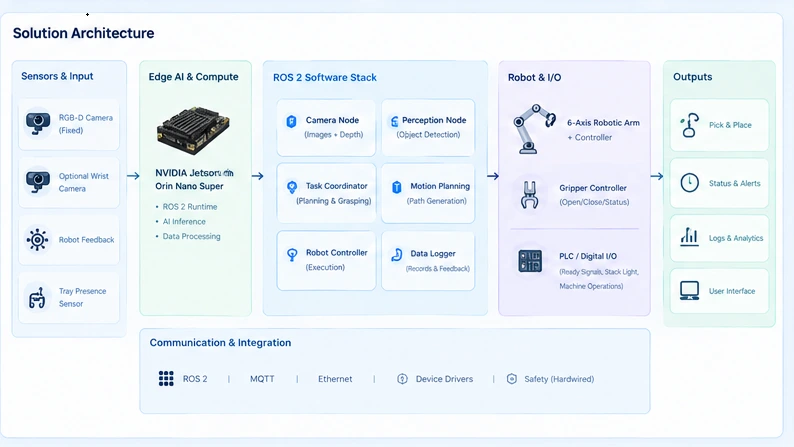This screenshot has height=447, width=794.
Task: Click the Gripper Controller label
Action: tap(593, 188)
